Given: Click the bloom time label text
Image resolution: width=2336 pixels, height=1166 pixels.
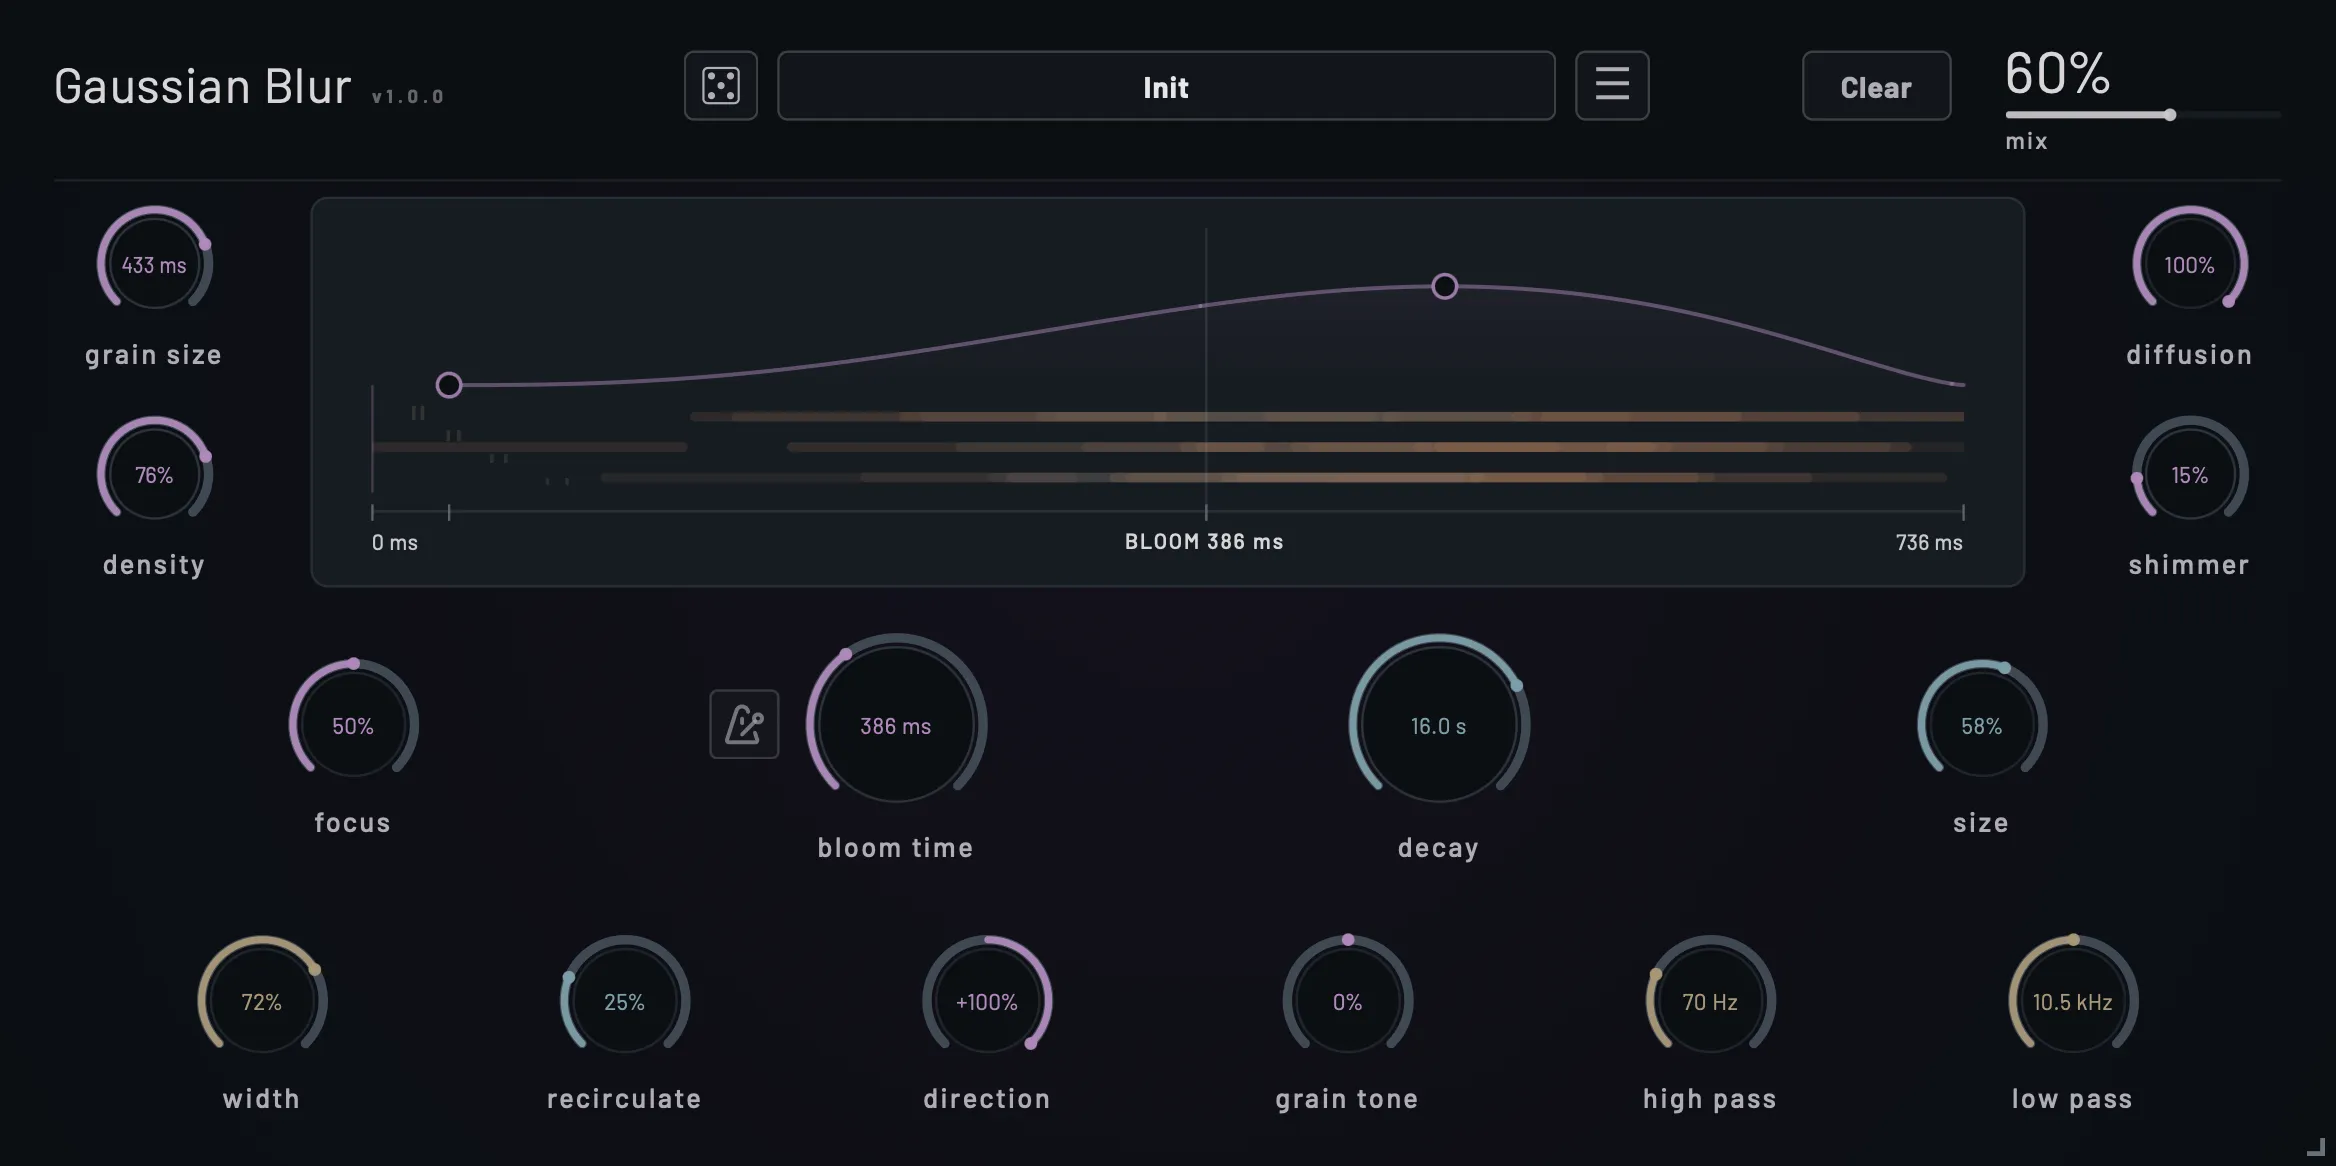Looking at the screenshot, I should (x=896, y=848).
